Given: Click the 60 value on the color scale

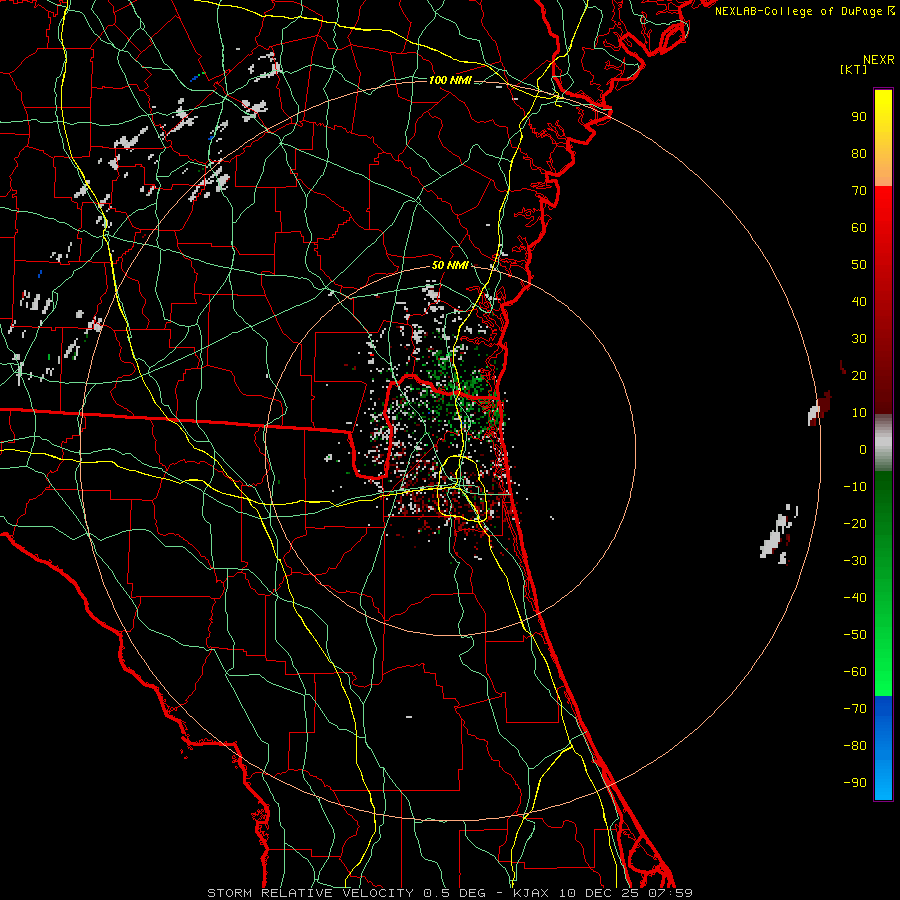Looking at the screenshot, I should [x=859, y=228].
